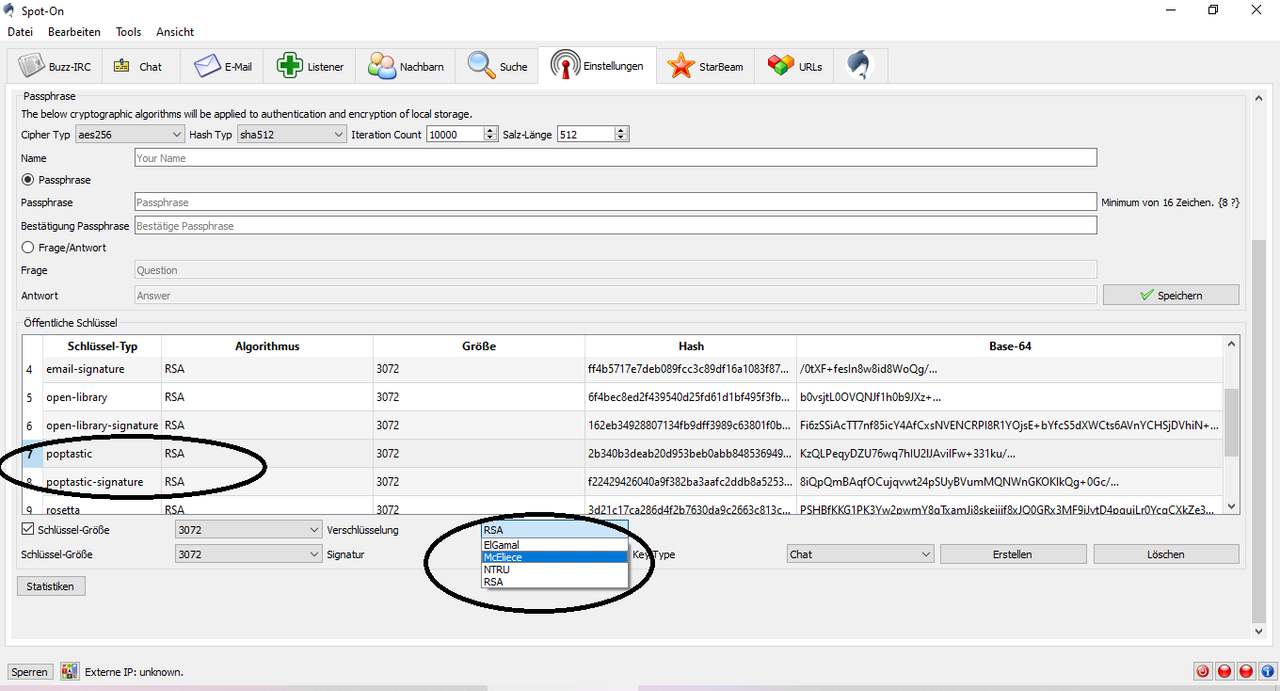The width and height of the screenshot is (1280, 691).
Task: Click the Schlüssel-Typ column header
Action: click(101, 346)
